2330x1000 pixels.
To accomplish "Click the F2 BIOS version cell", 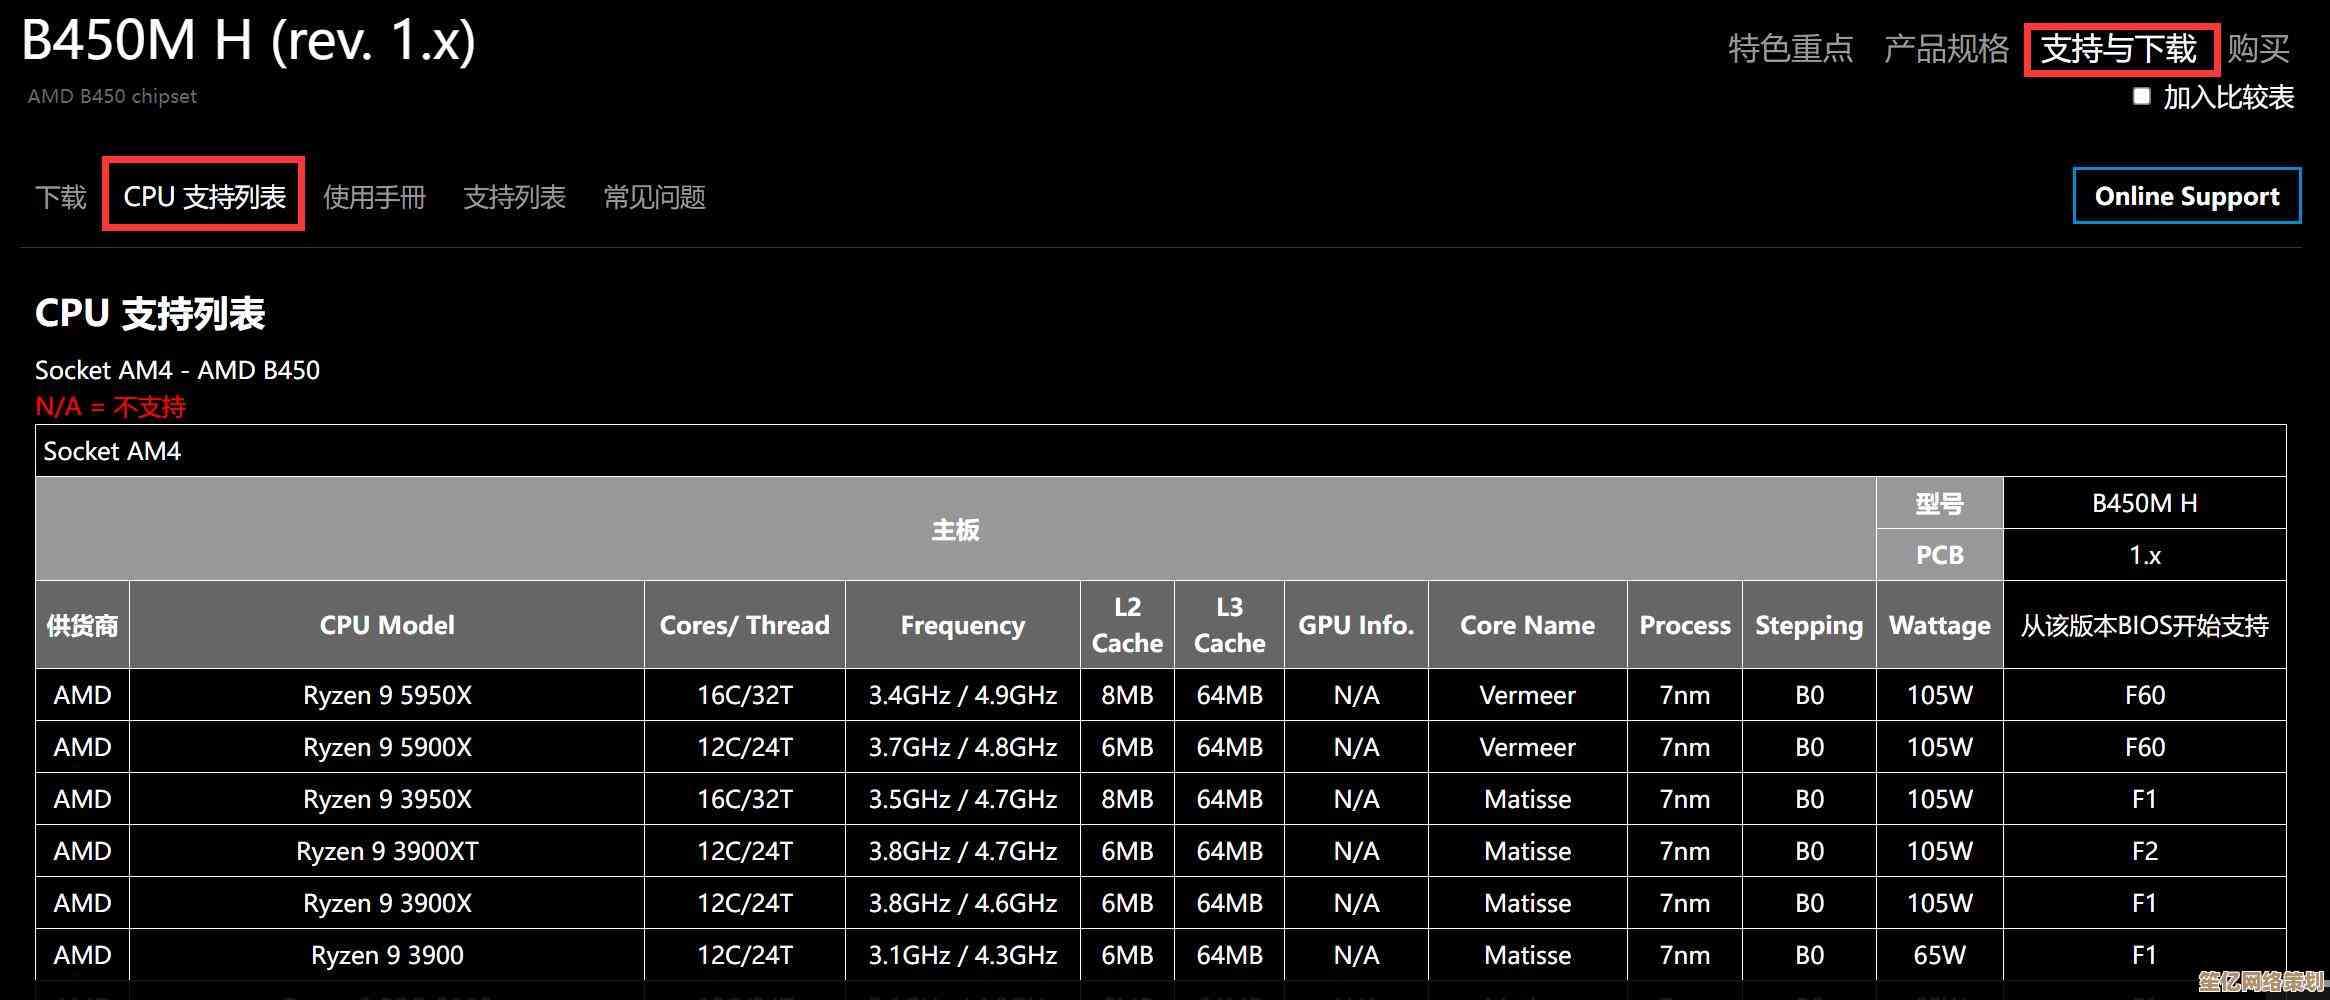I will point(2144,851).
